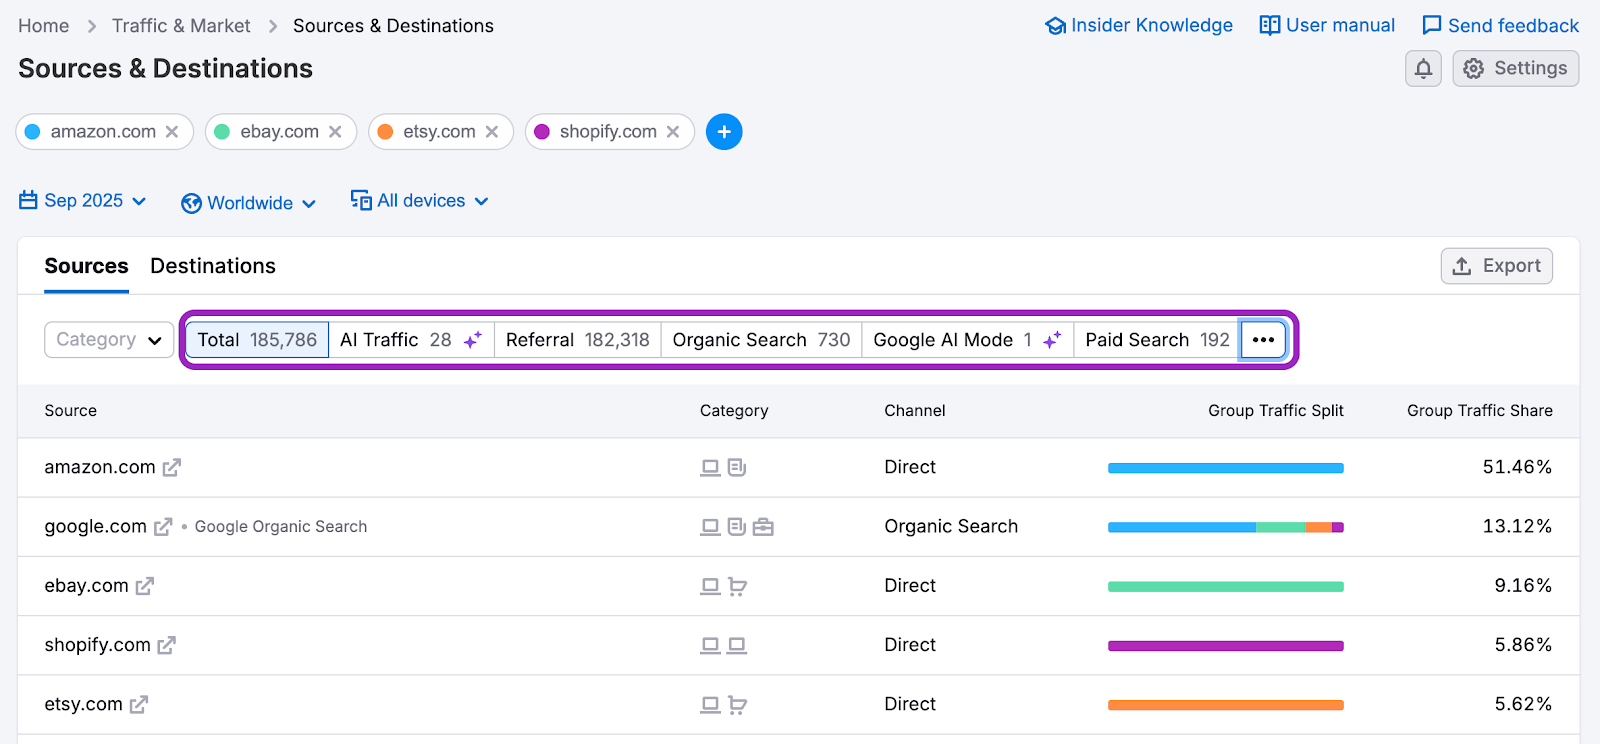The image size is (1600, 744).
Task: Click the Channel column header
Action: click(915, 411)
